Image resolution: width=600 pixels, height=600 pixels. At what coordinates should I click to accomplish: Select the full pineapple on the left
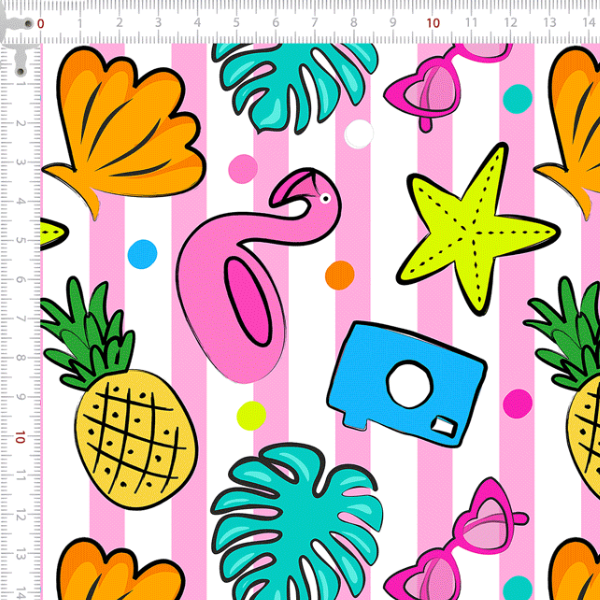click(x=119, y=394)
